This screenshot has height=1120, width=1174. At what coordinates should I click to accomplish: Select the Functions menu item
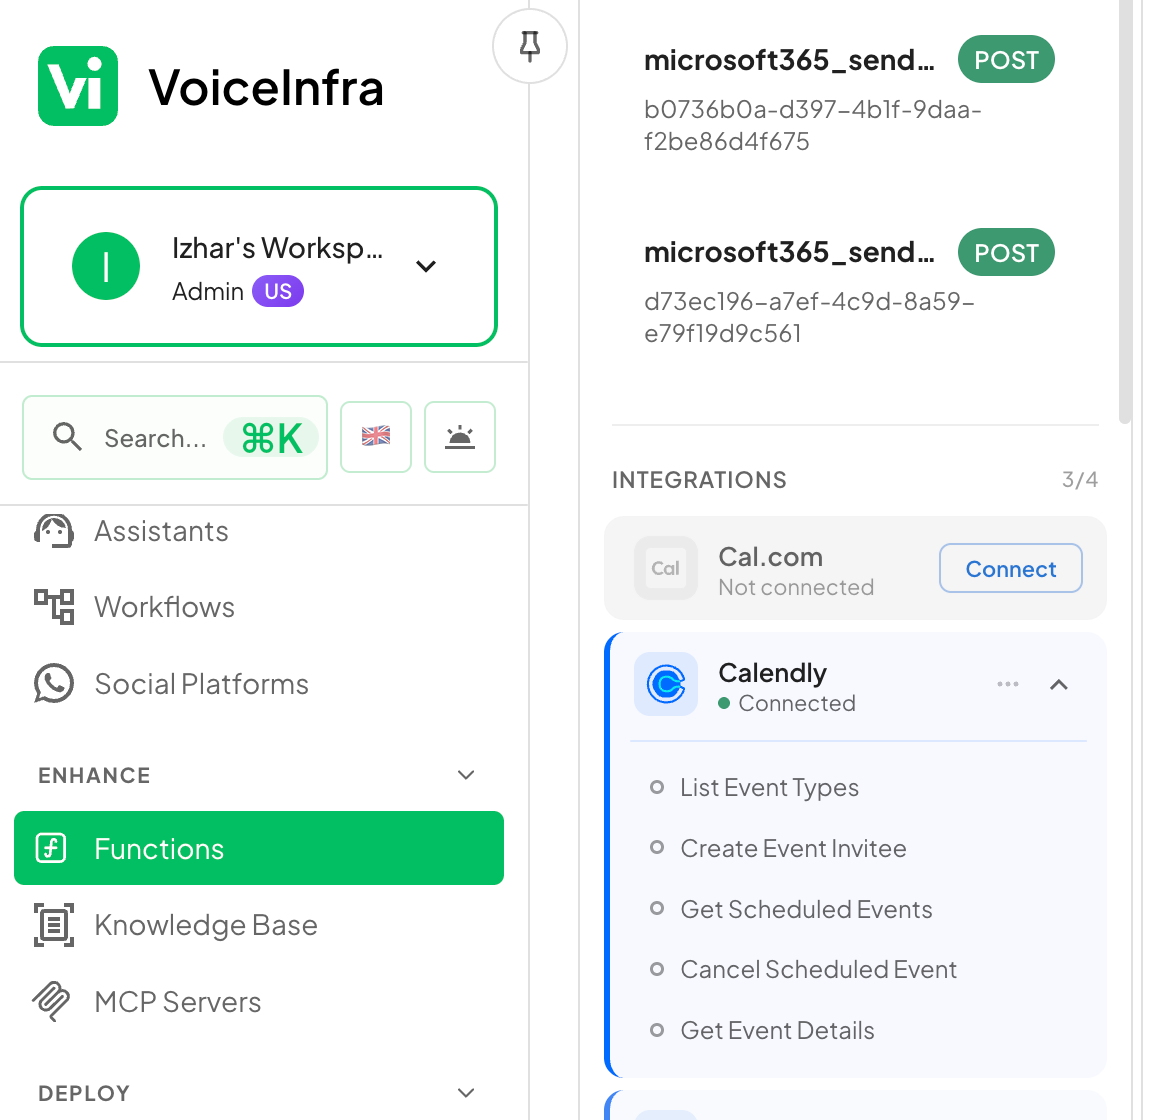coord(259,848)
